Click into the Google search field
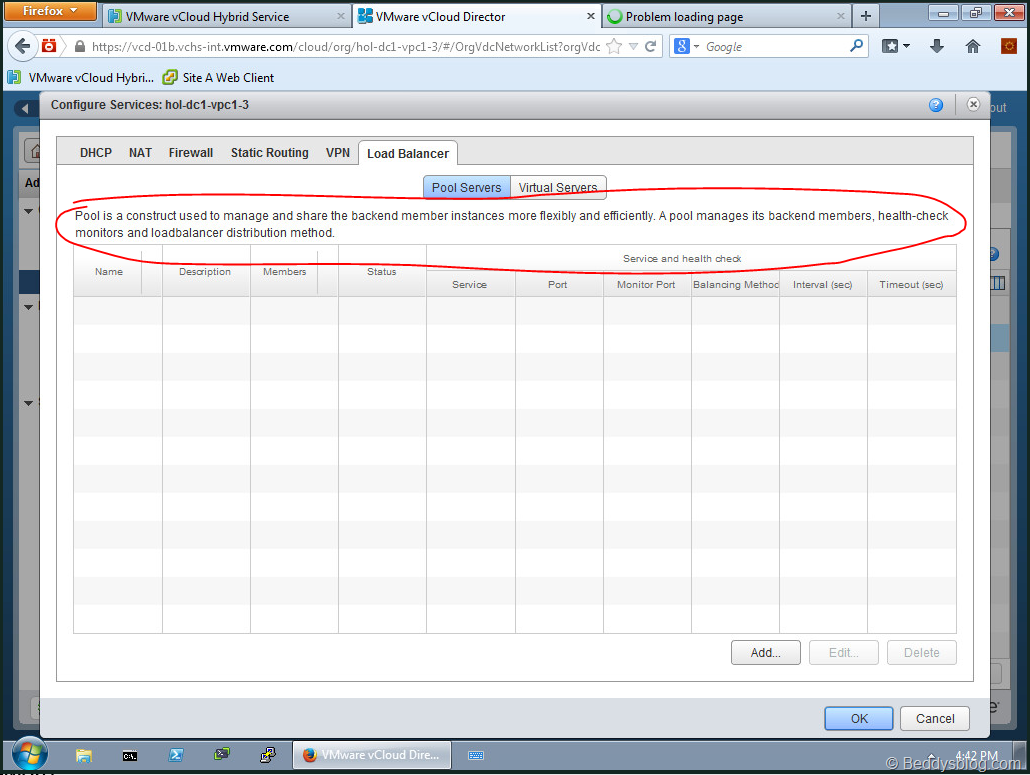The height and width of the screenshot is (775, 1030). [775, 47]
